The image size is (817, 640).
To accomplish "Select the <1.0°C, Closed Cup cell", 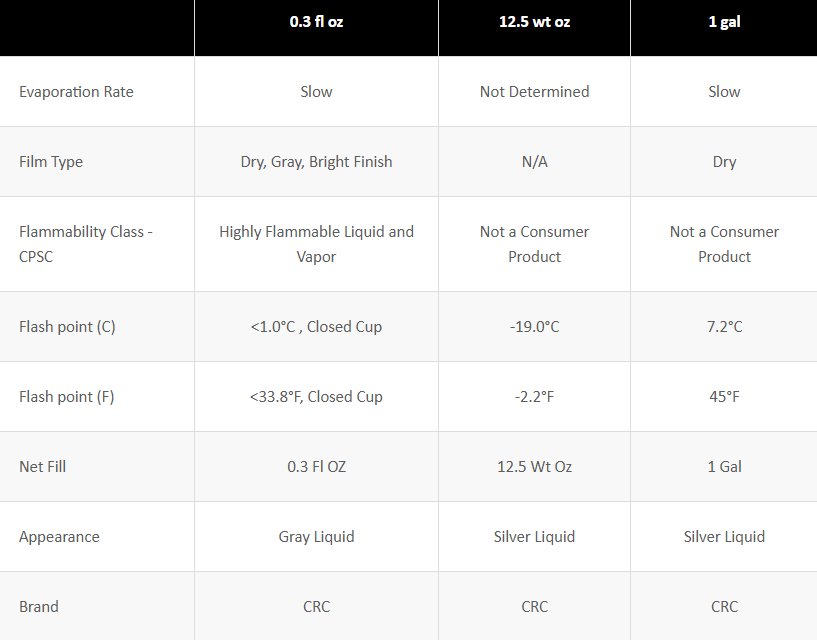I will tap(316, 327).
